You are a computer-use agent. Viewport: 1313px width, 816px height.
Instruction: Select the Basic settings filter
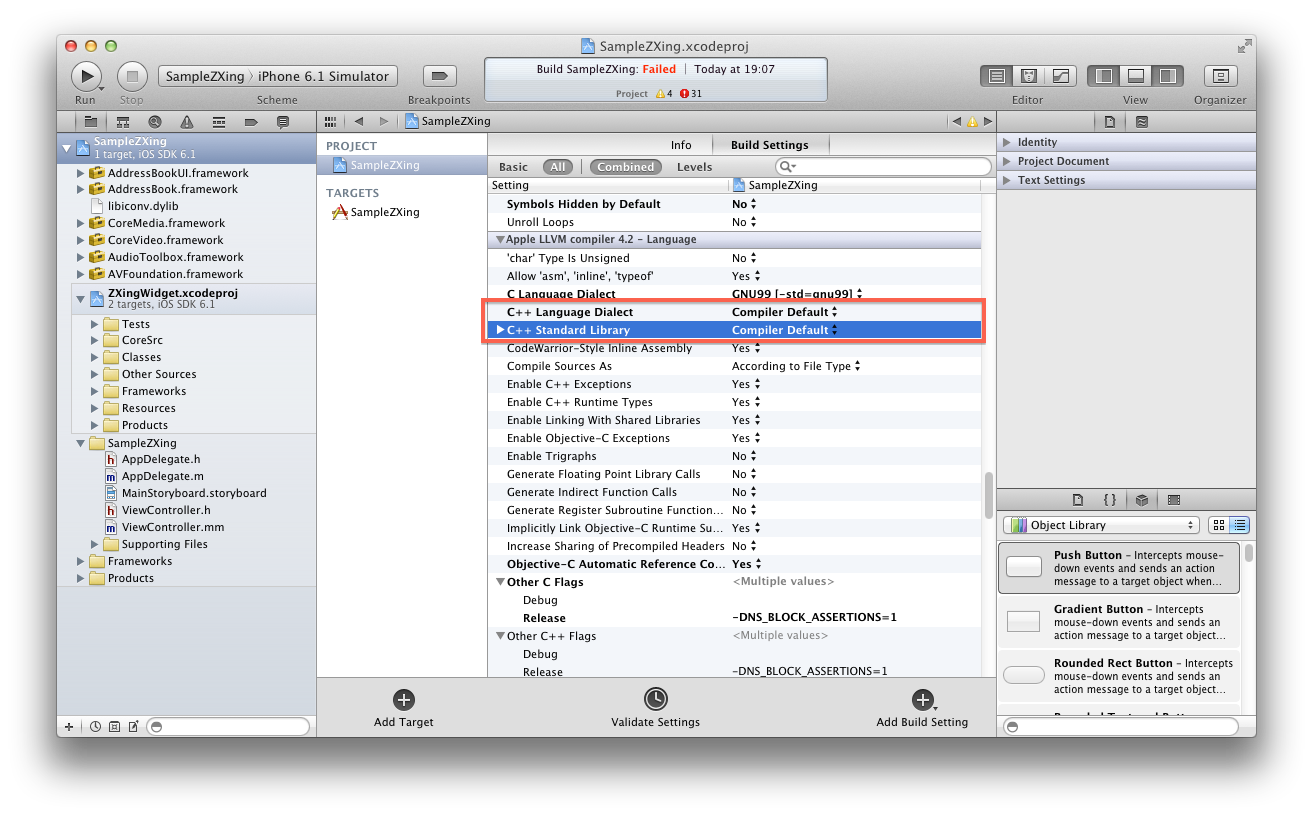click(513, 167)
